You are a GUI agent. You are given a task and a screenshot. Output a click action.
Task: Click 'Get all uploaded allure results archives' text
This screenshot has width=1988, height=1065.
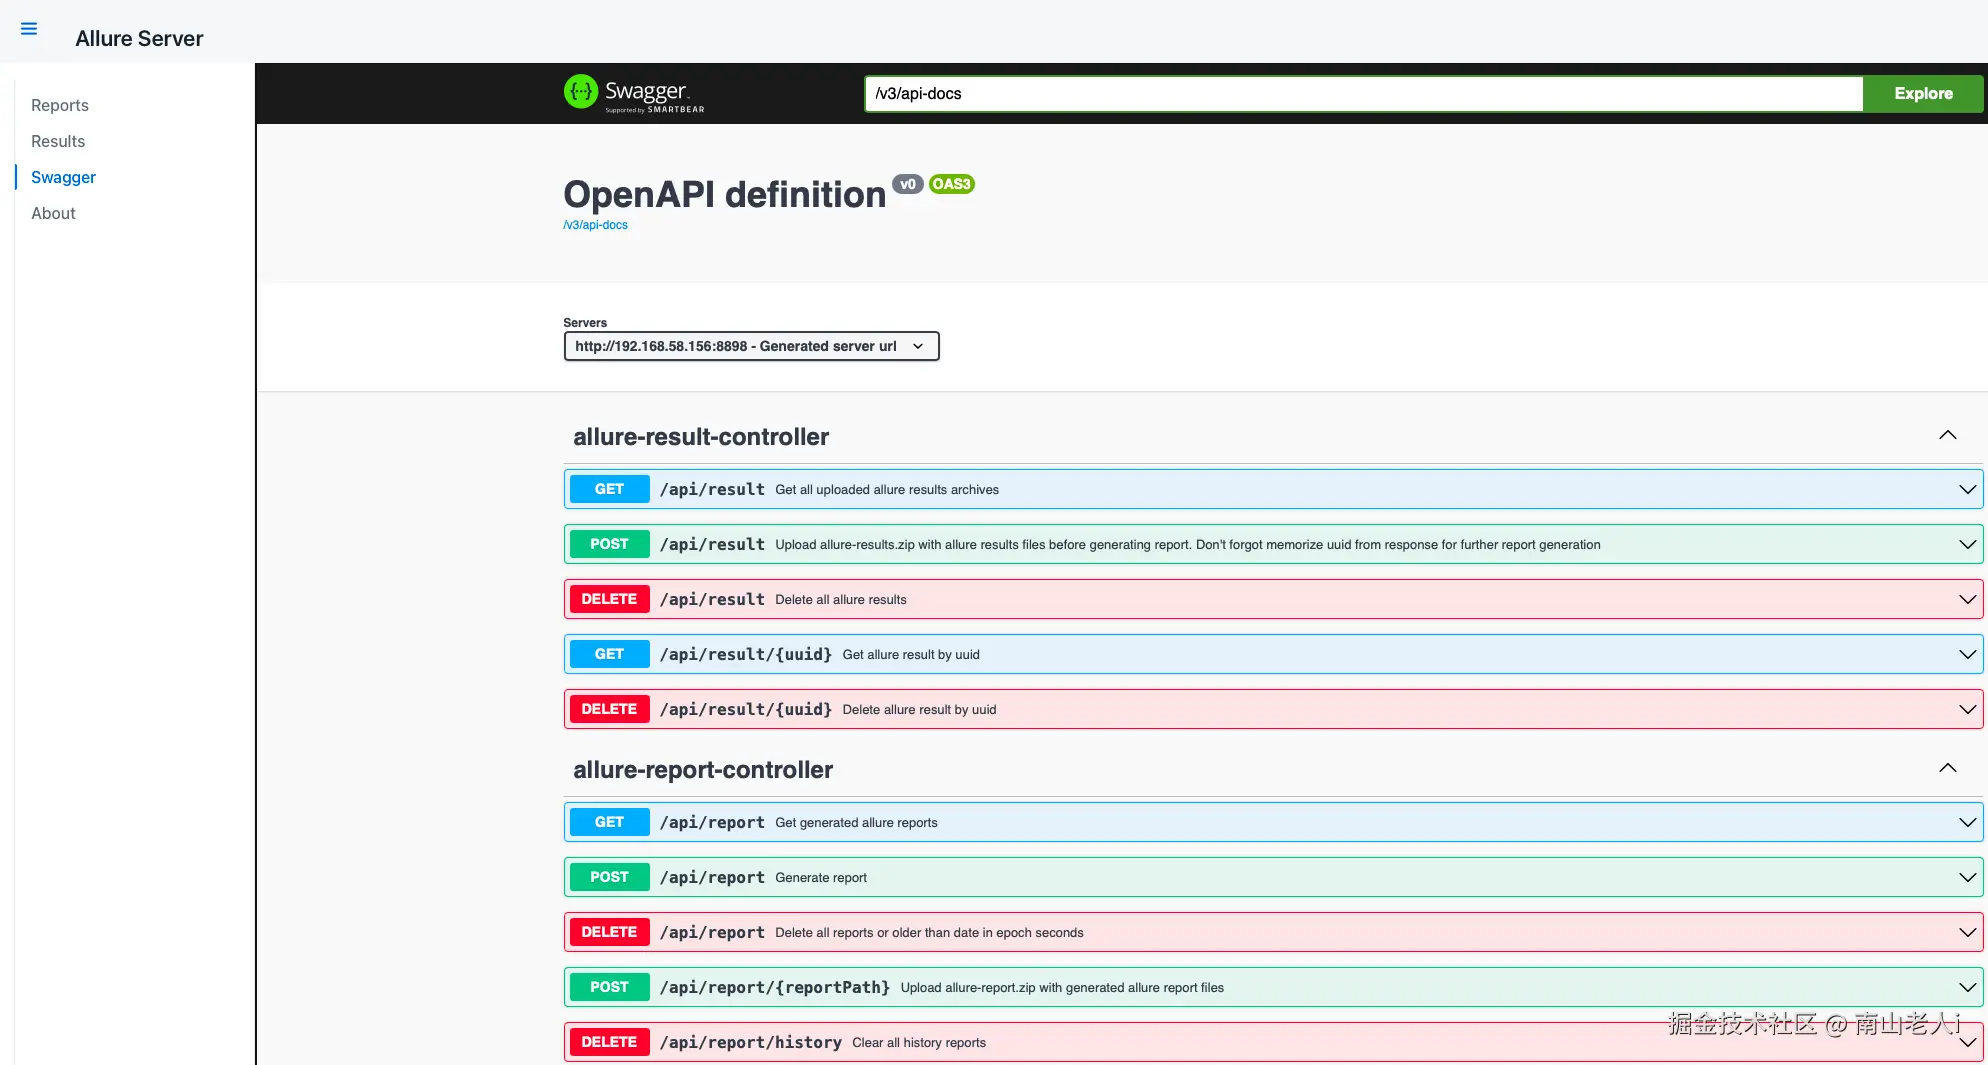pyautogui.click(x=887, y=490)
